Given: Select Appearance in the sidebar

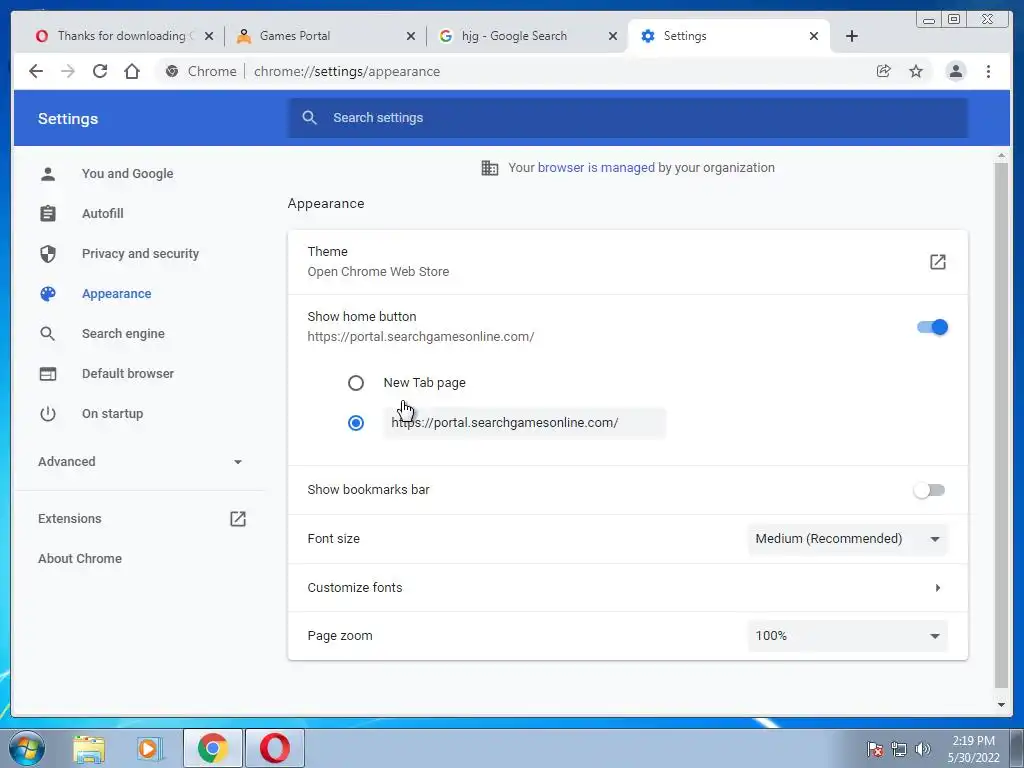Looking at the screenshot, I should click(116, 294).
